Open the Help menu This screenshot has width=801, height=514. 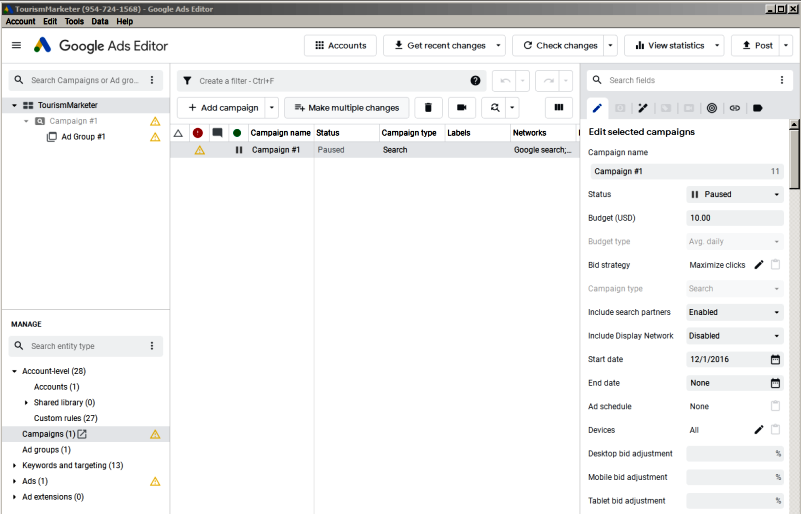125,21
